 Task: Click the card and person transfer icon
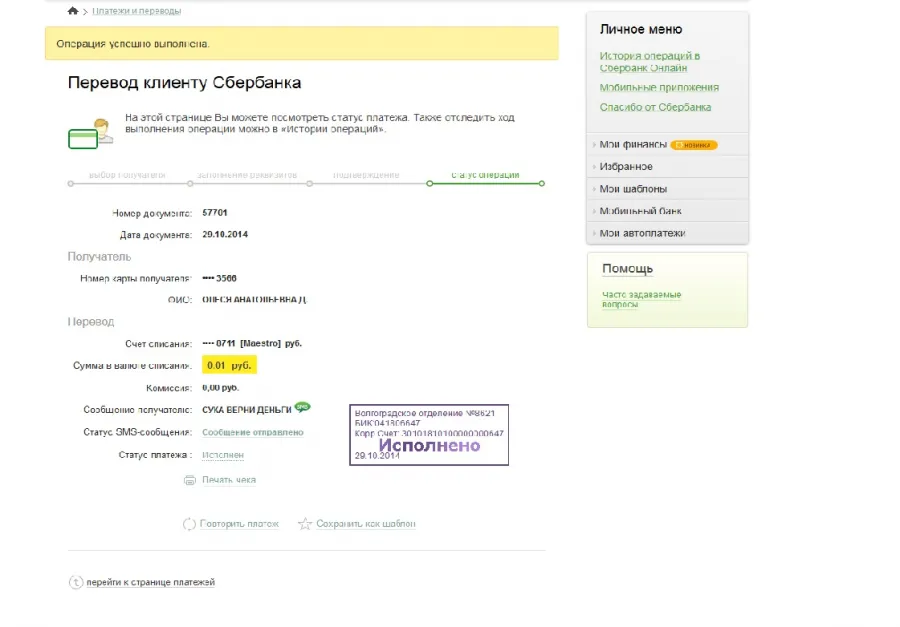(x=90, y=134)
